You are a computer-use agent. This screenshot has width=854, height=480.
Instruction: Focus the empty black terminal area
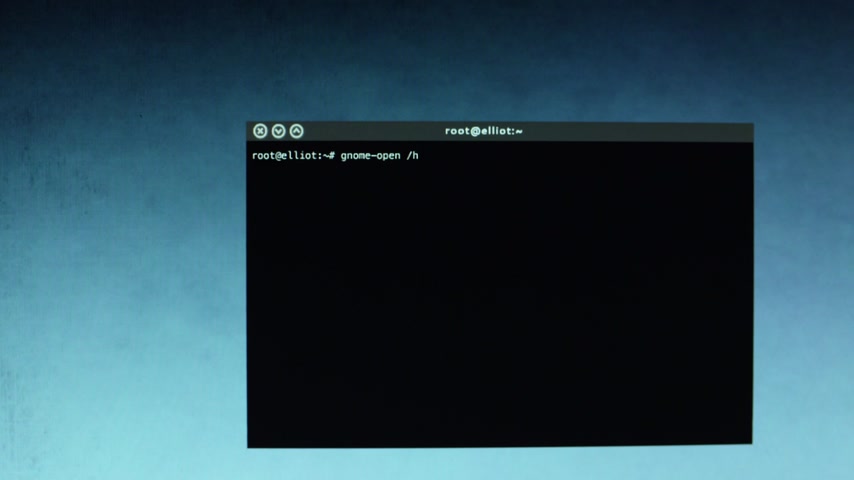coord(500,300)
